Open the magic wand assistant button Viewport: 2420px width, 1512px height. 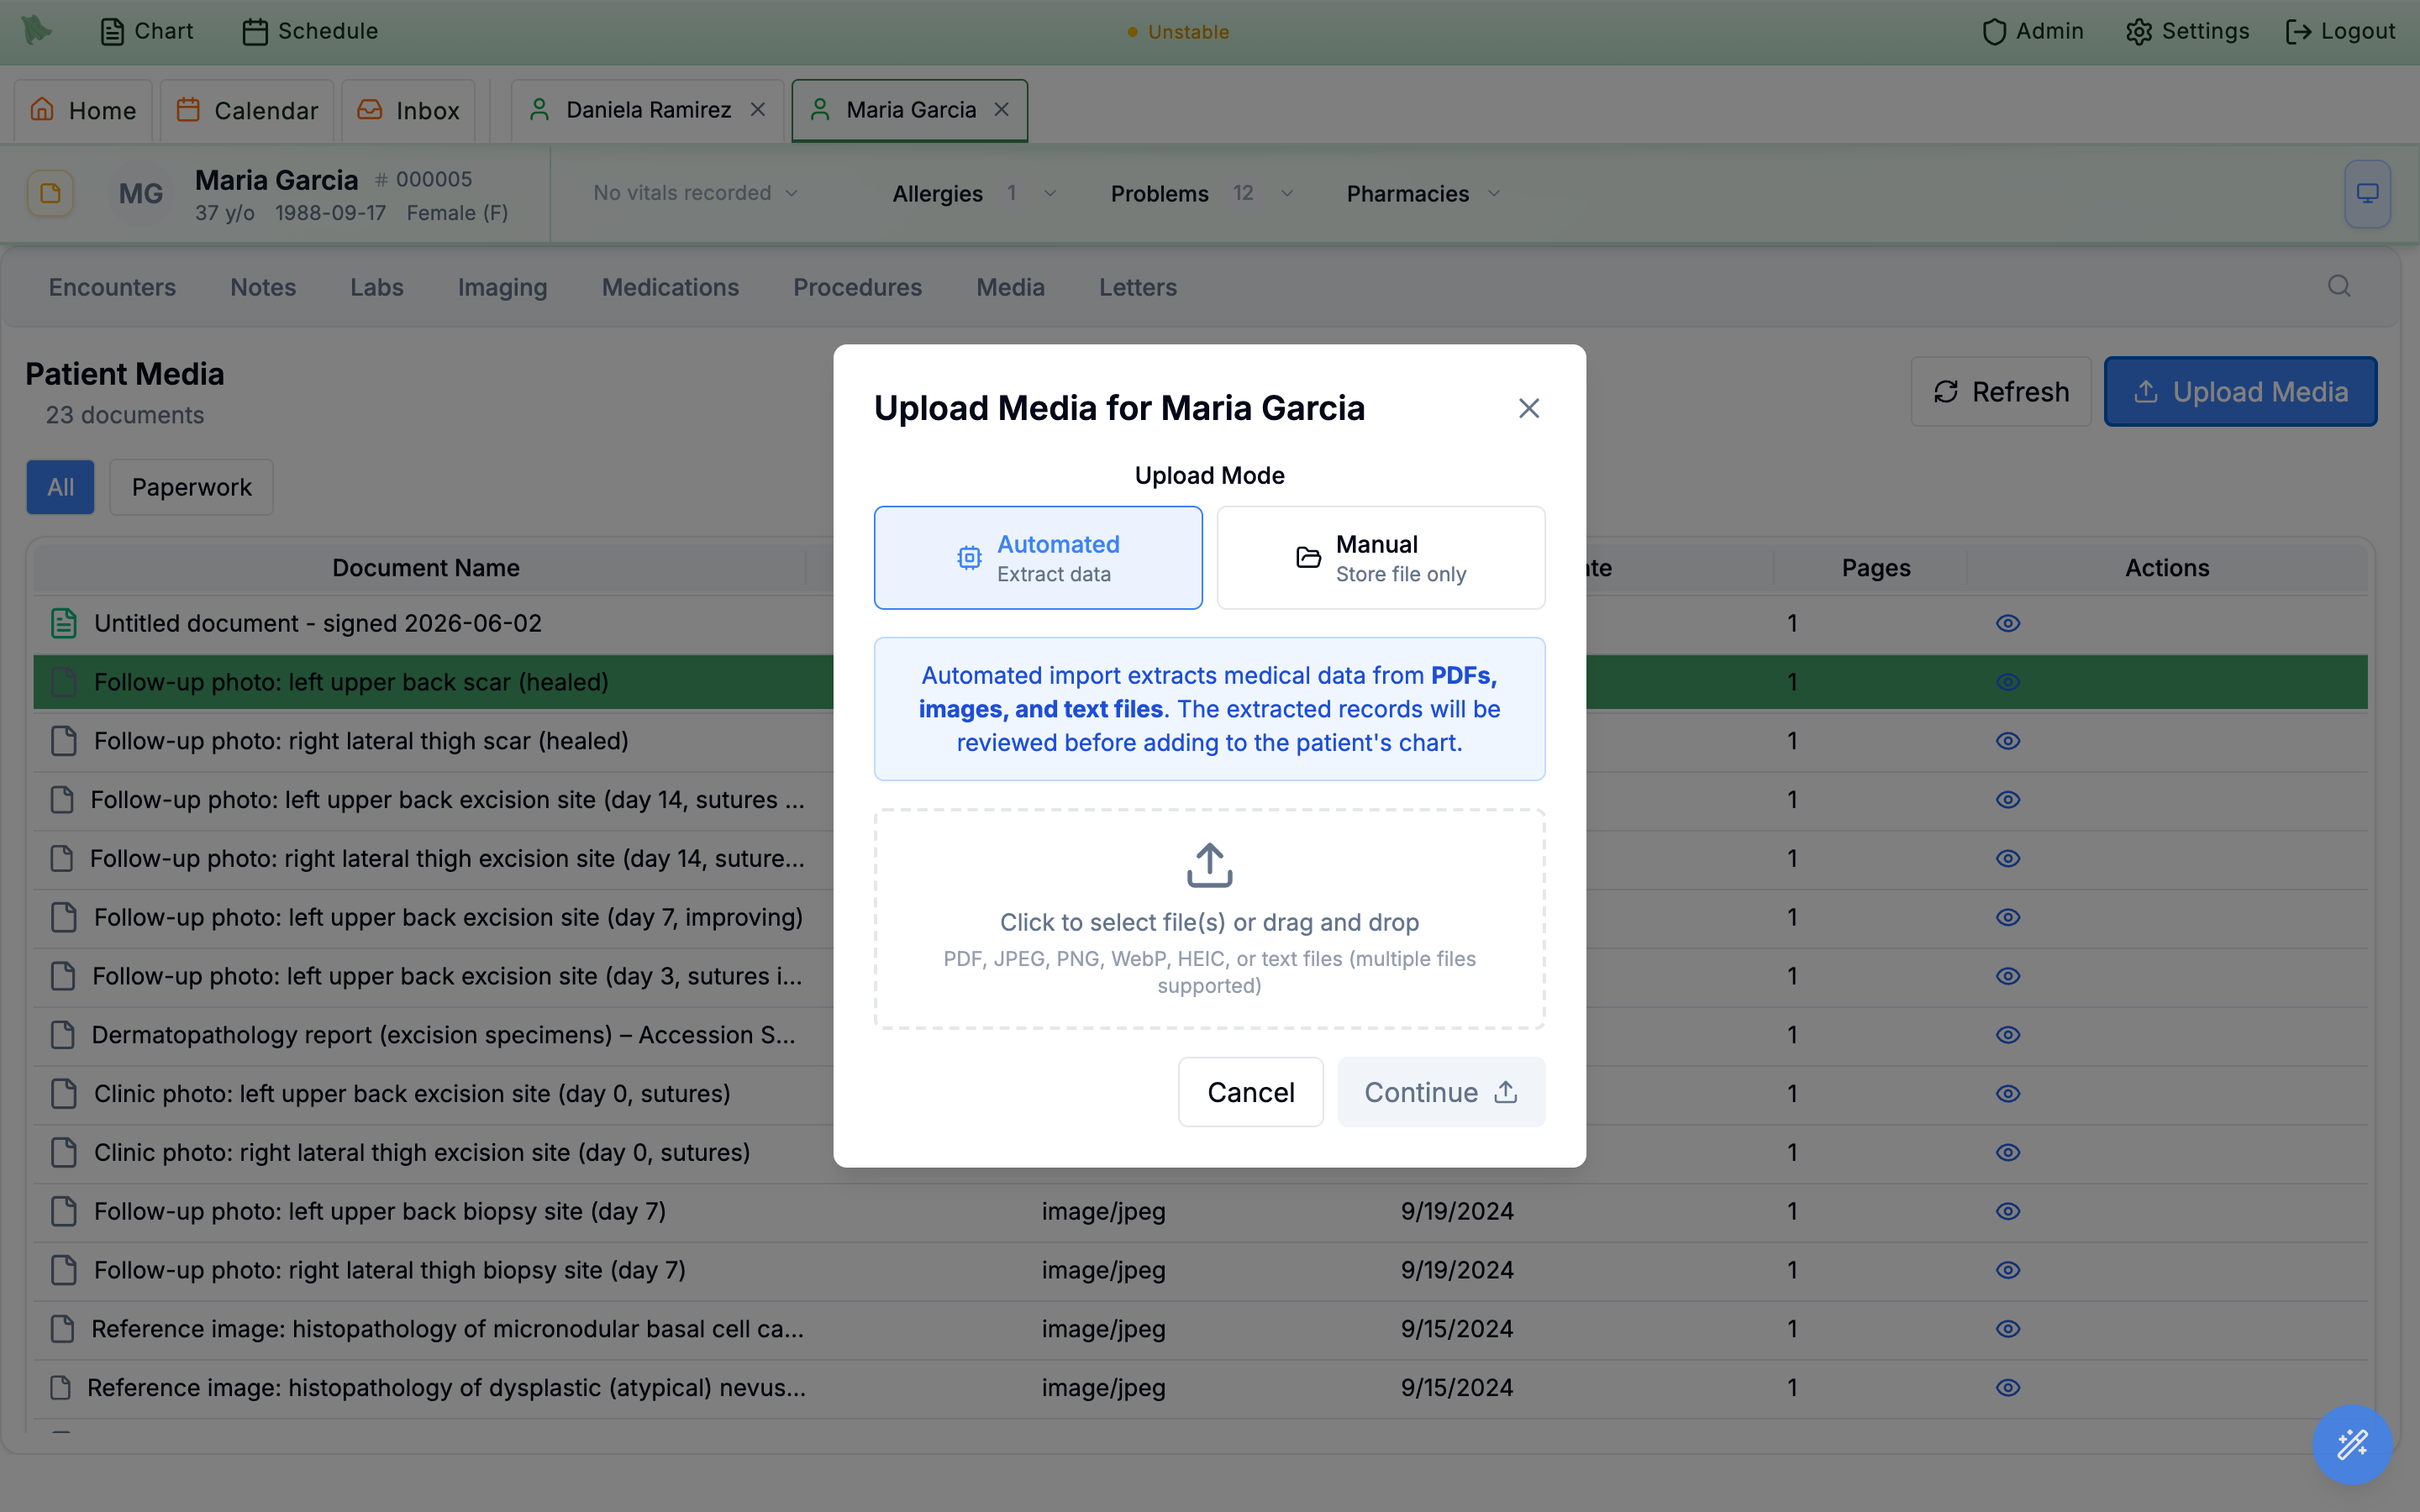pyautogui.click(x=2352, y=1444)
